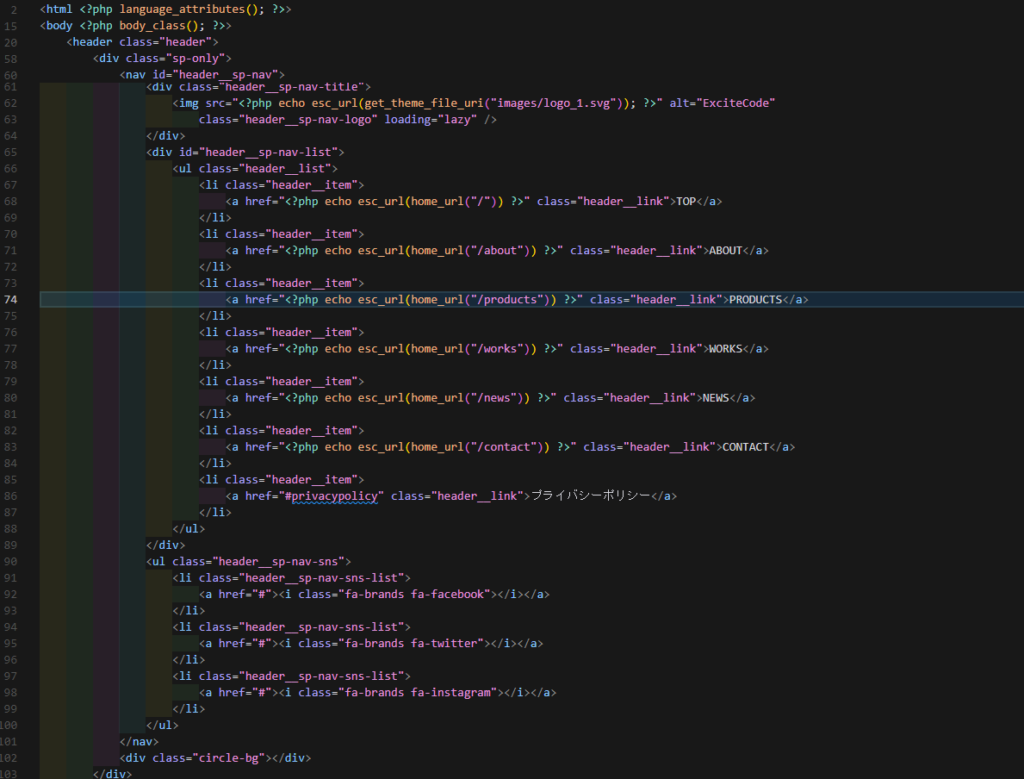Click line number 62 in the gutter
This screenshot has width=1024, height=779.
[10, 103]
